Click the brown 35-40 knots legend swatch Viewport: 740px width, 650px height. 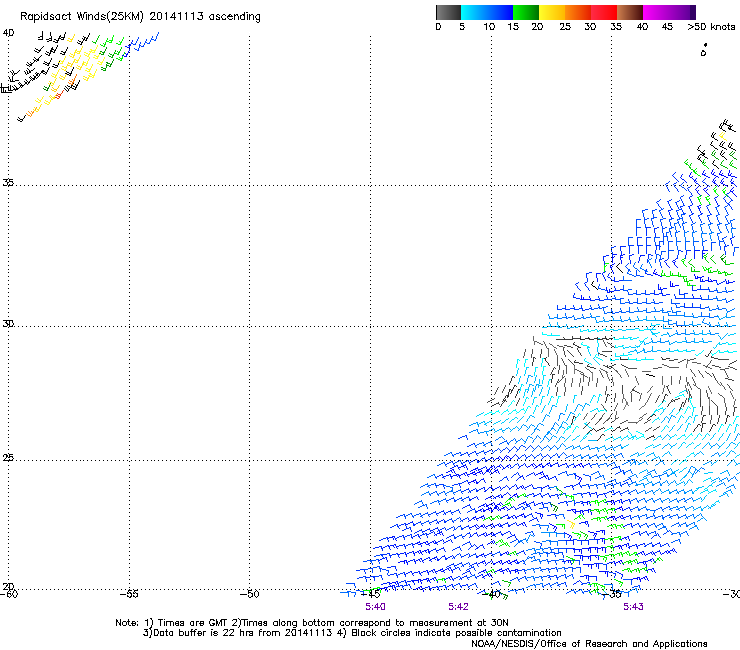630,12
